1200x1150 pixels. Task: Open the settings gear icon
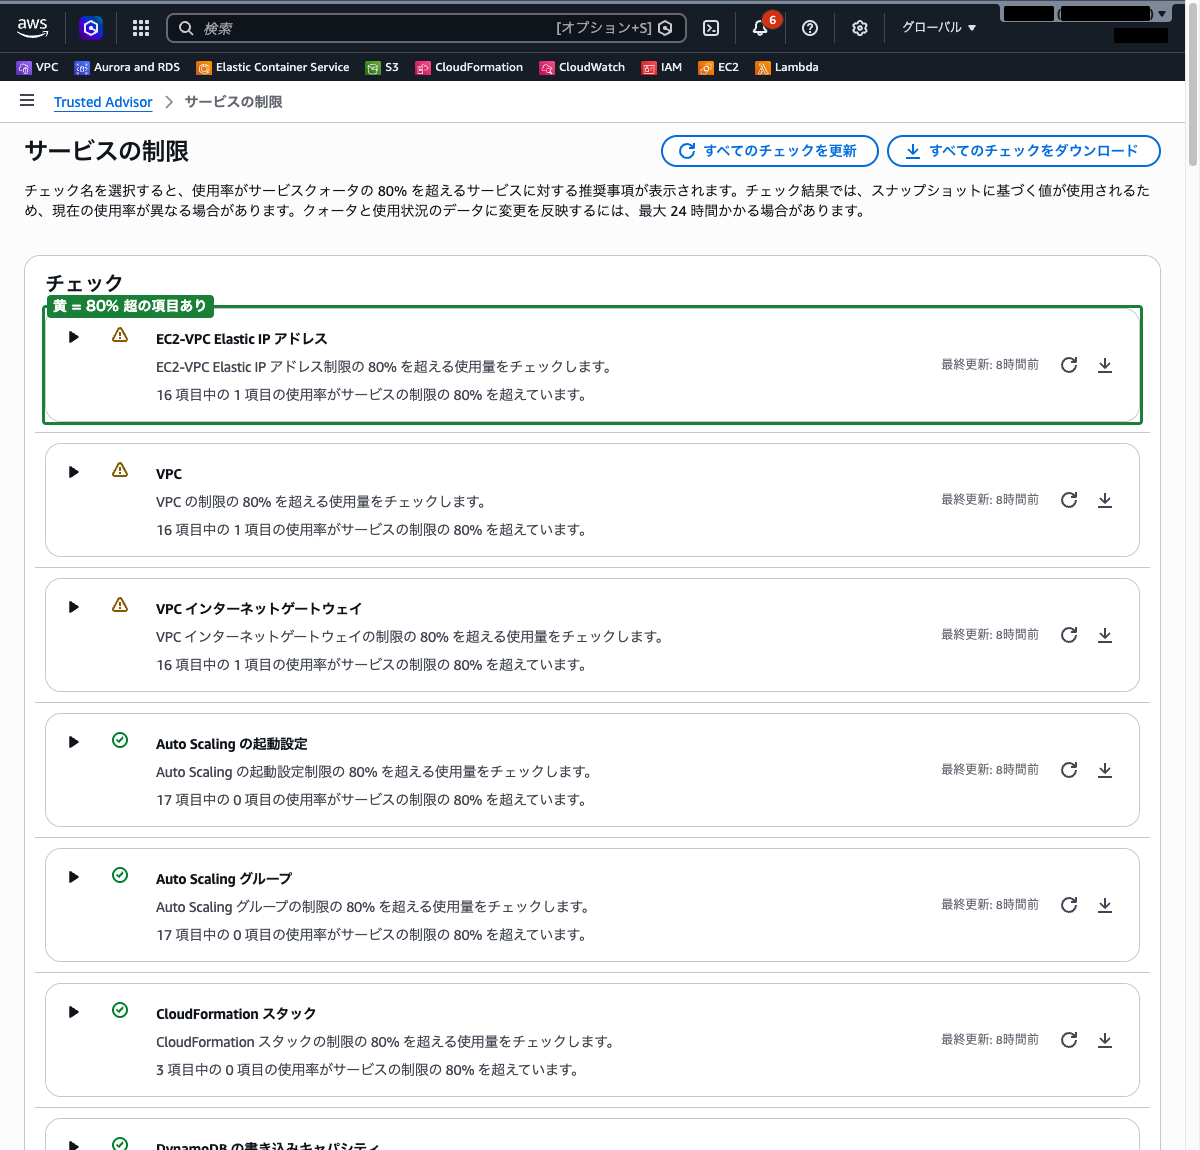860,28
